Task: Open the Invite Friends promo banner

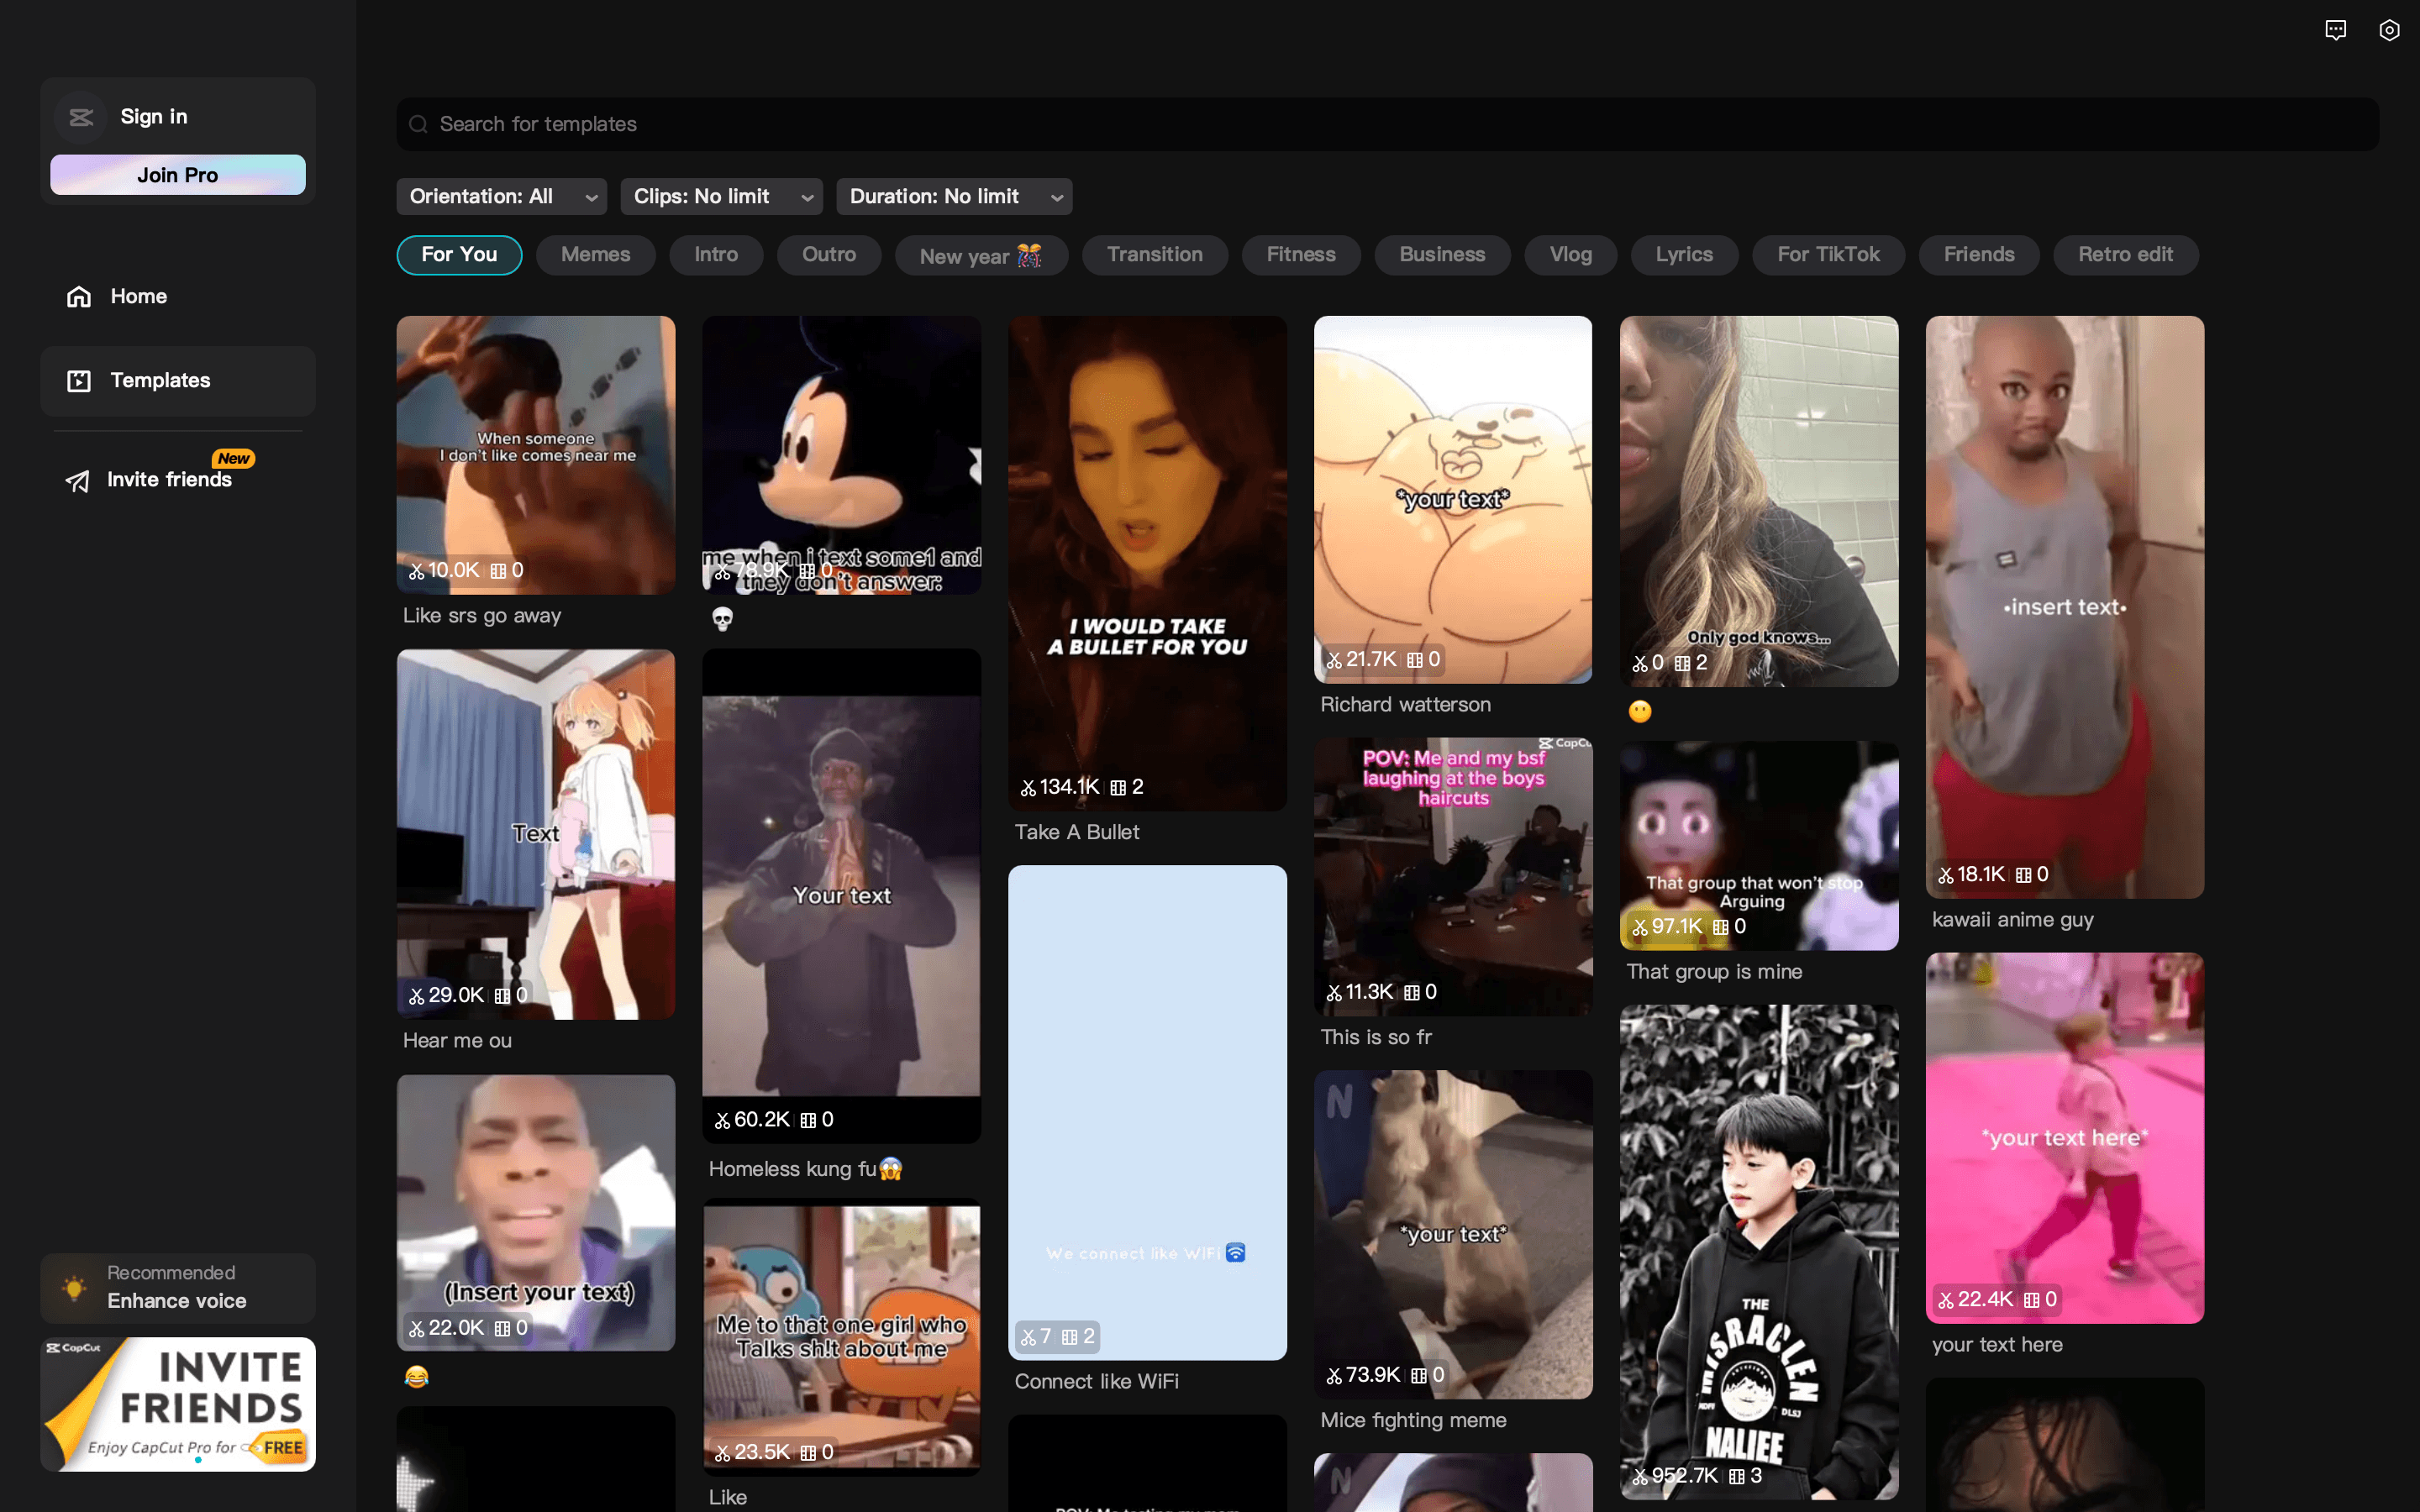Action: [x=178, y=1404]
